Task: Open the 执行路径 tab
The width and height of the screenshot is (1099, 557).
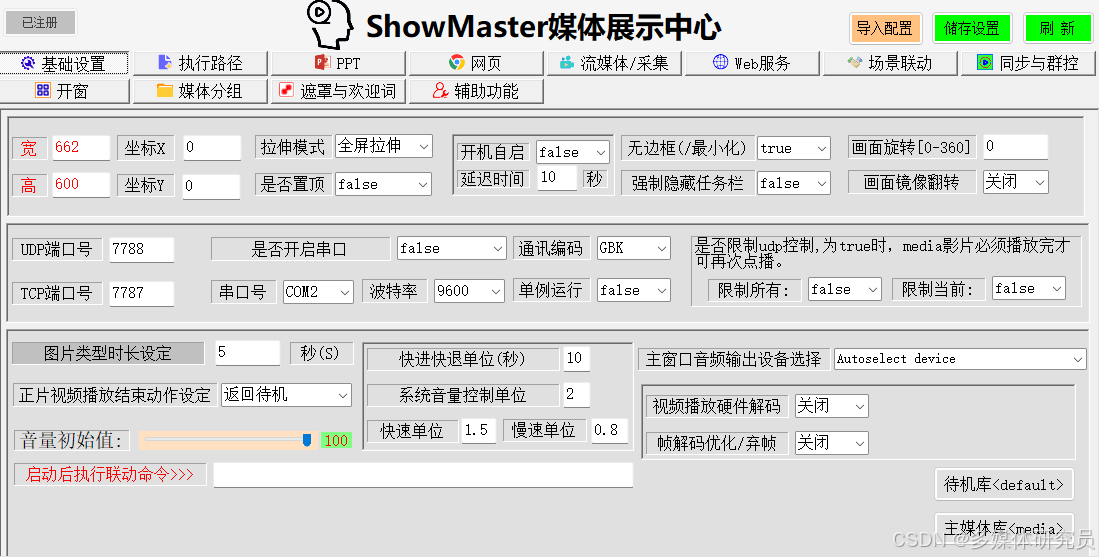Action: [200, 63]
